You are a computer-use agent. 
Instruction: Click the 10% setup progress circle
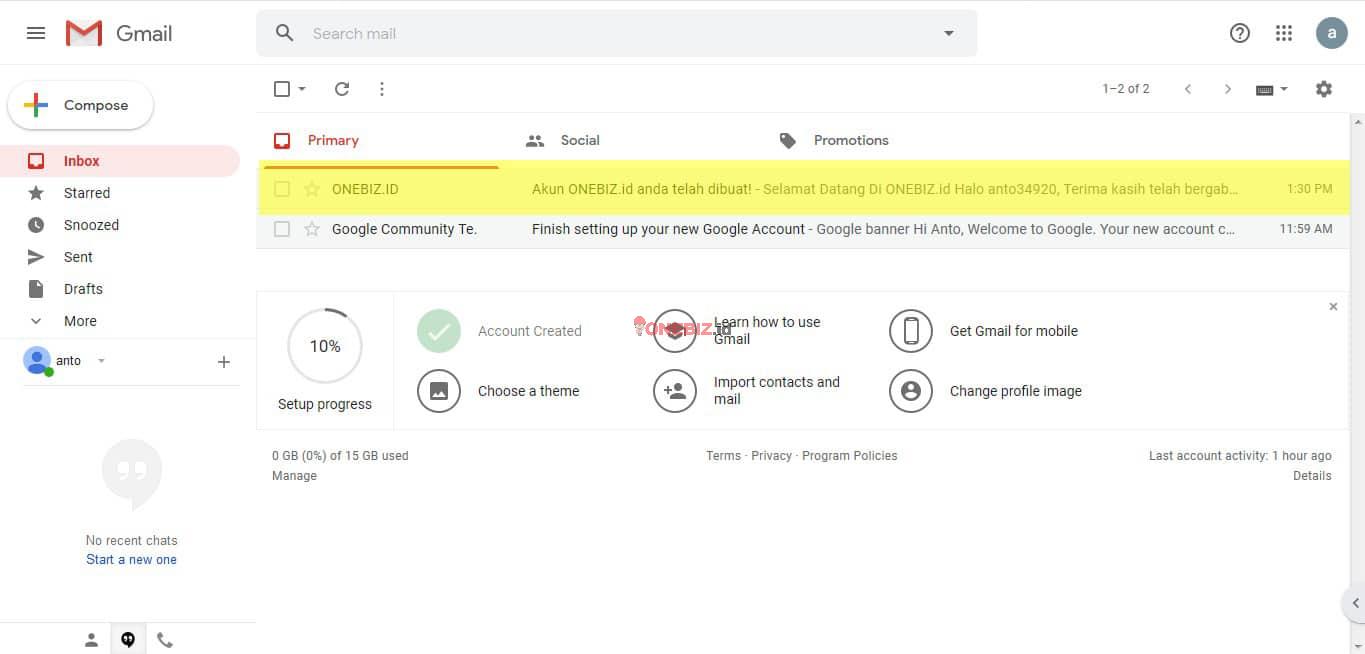[325, 346]
